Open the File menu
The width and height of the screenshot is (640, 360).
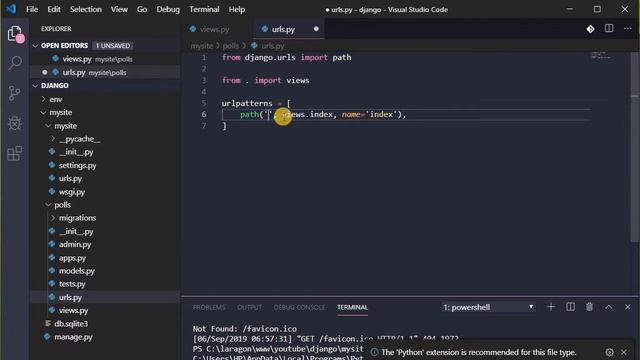[32, 9]
